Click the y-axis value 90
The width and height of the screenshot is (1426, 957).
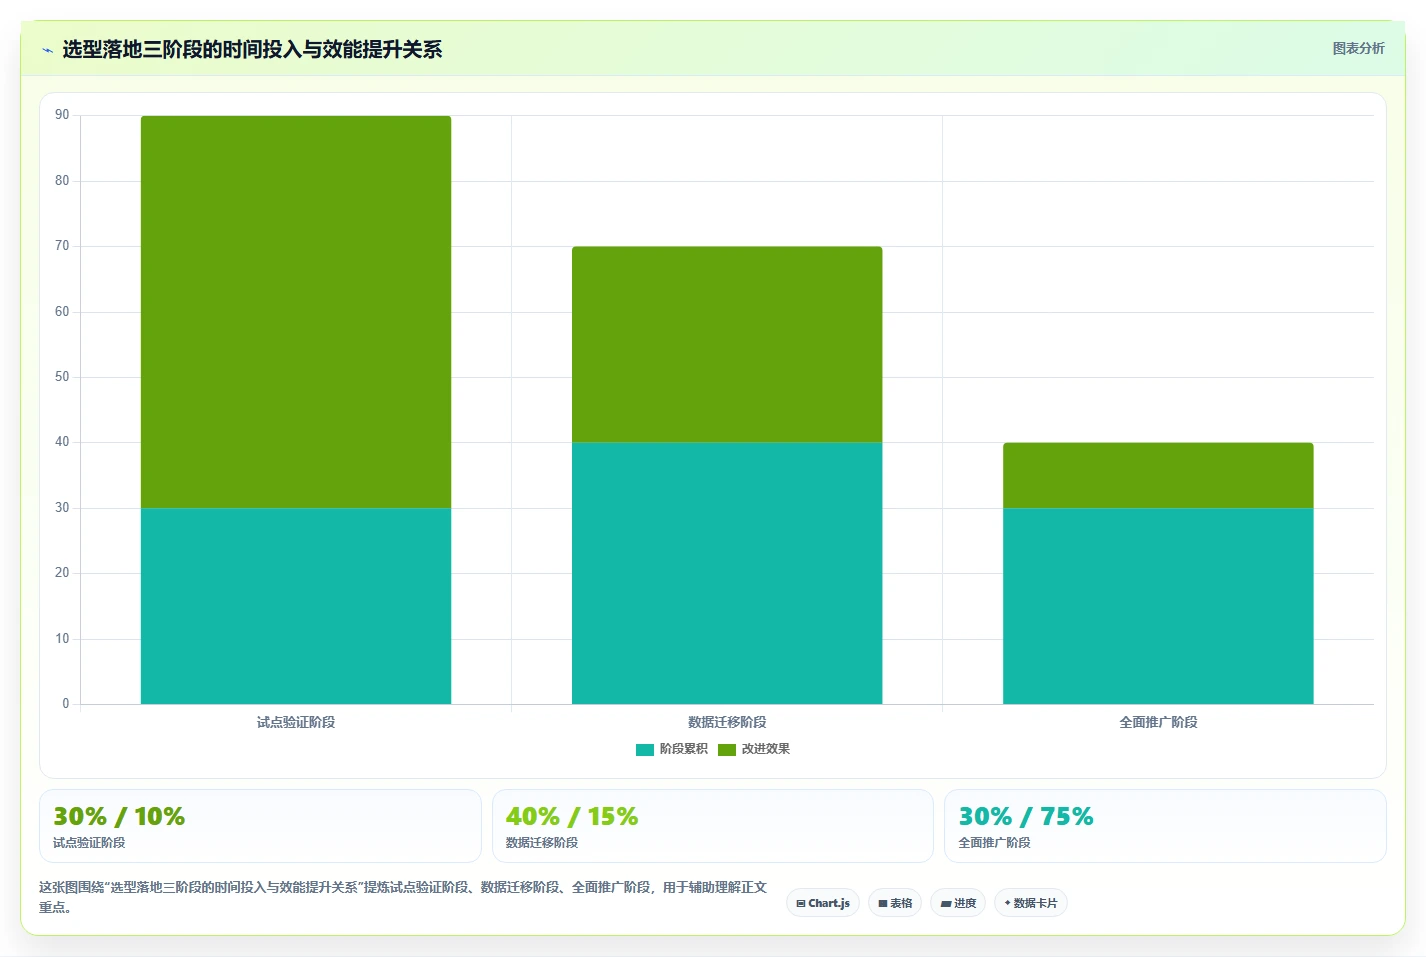pyautogui.click(x=62, y=115)
